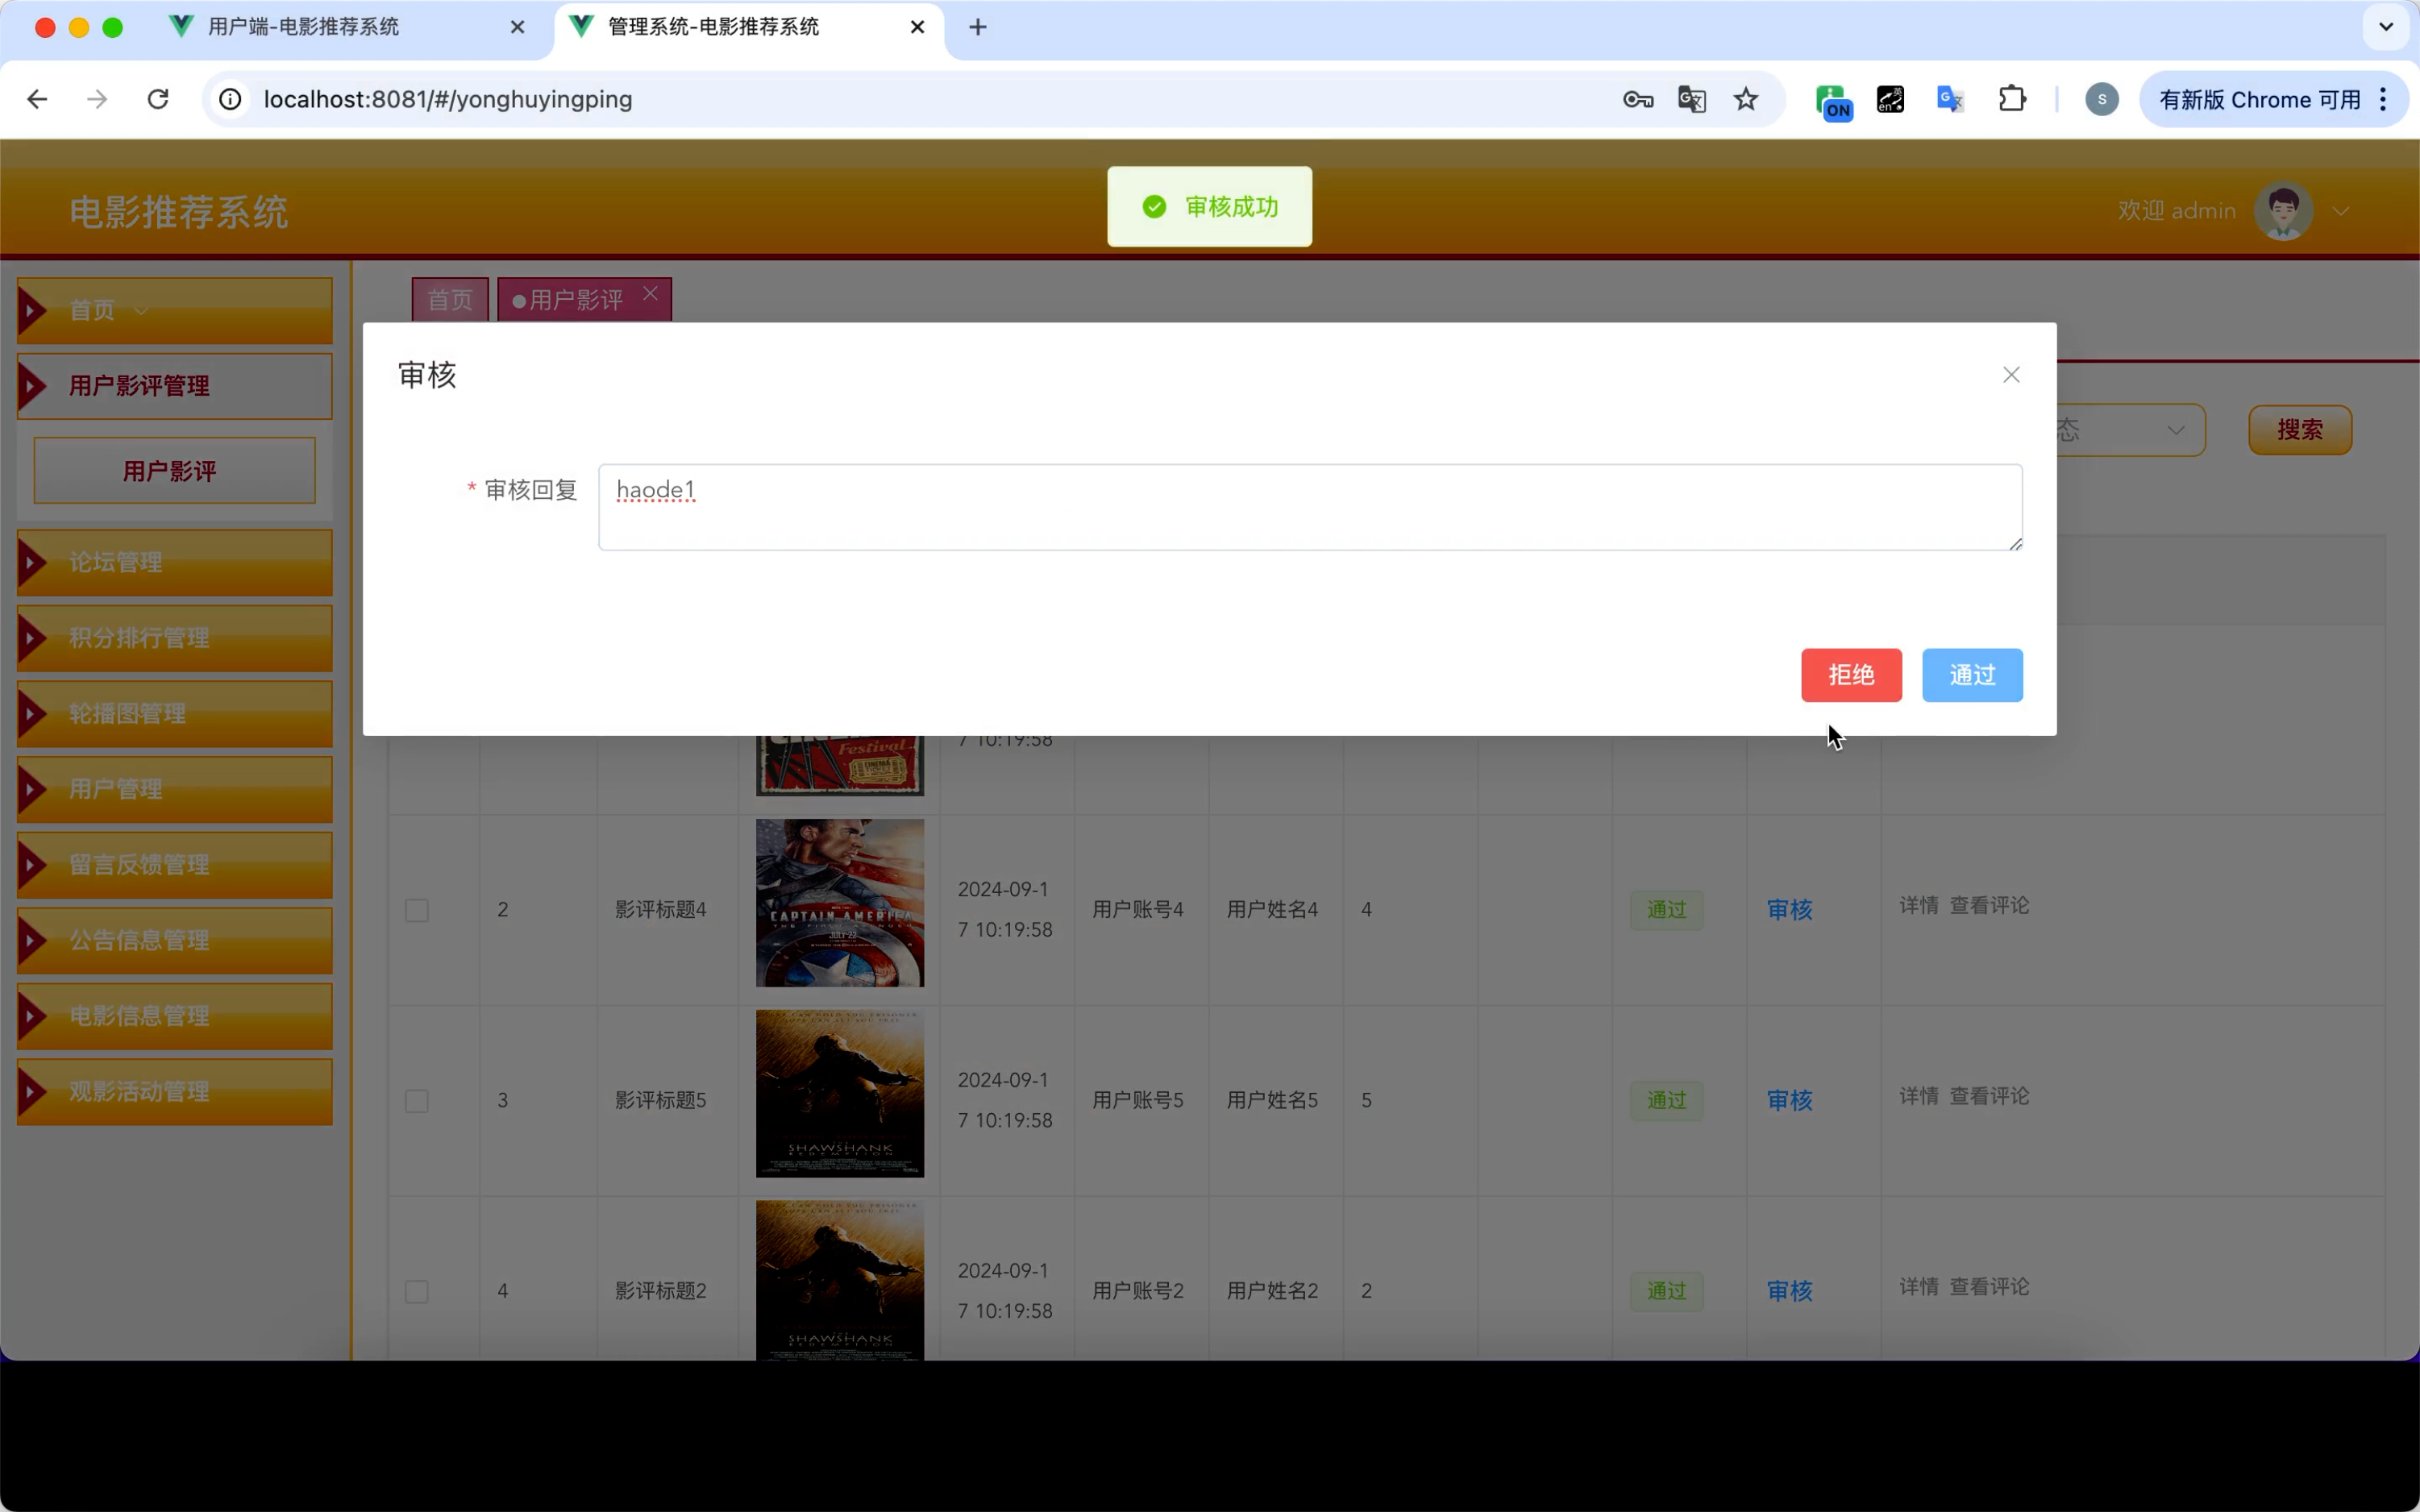Click the 电影推荐系统 header title
This screenshot has height=1512, width=2420.
(x=179, y=212)
